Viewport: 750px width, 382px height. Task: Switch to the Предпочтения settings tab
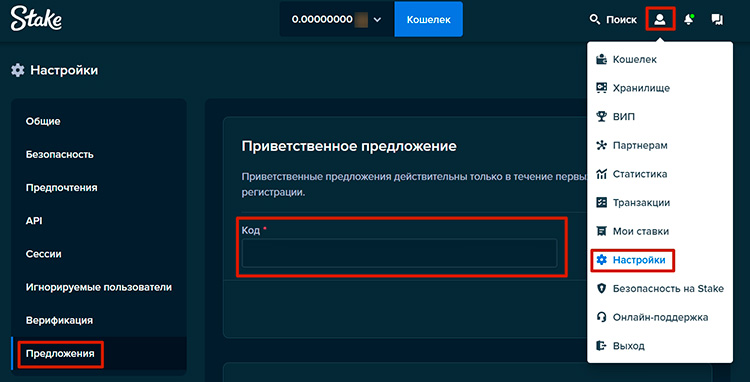pos(99,188)
